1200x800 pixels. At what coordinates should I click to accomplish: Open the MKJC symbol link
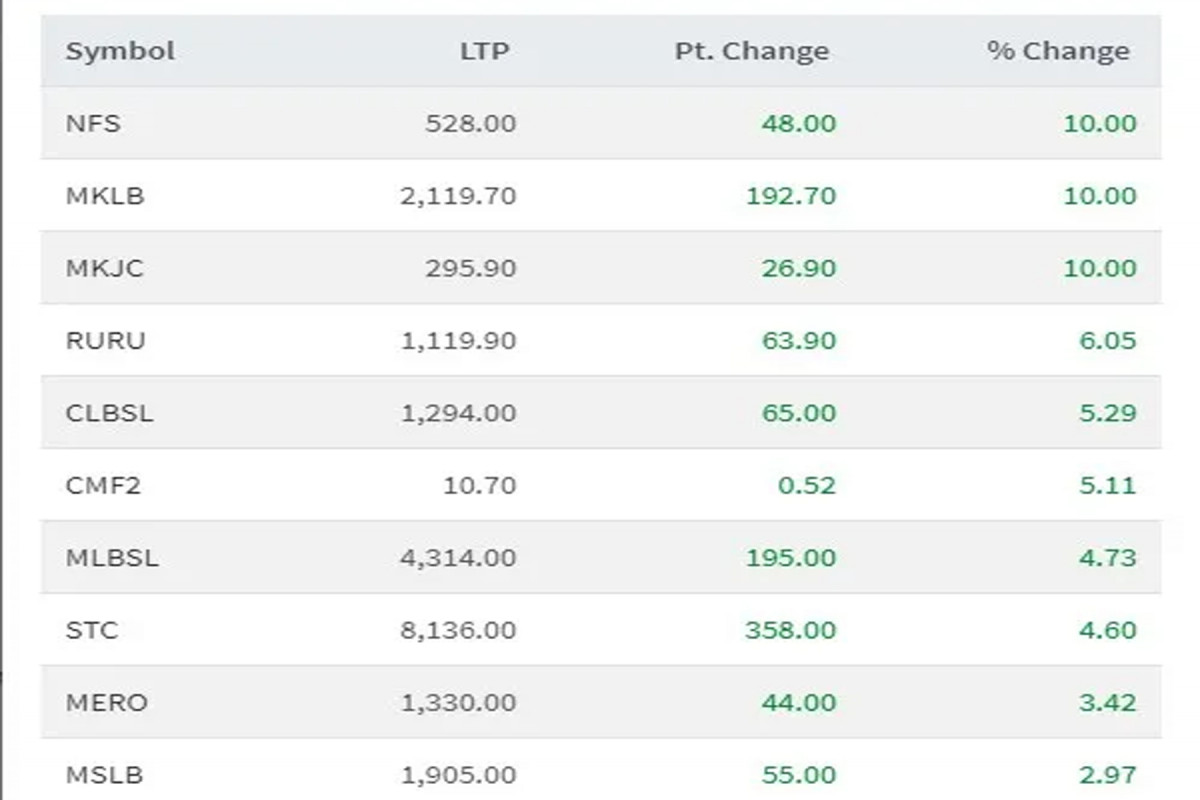click(104, 268)
